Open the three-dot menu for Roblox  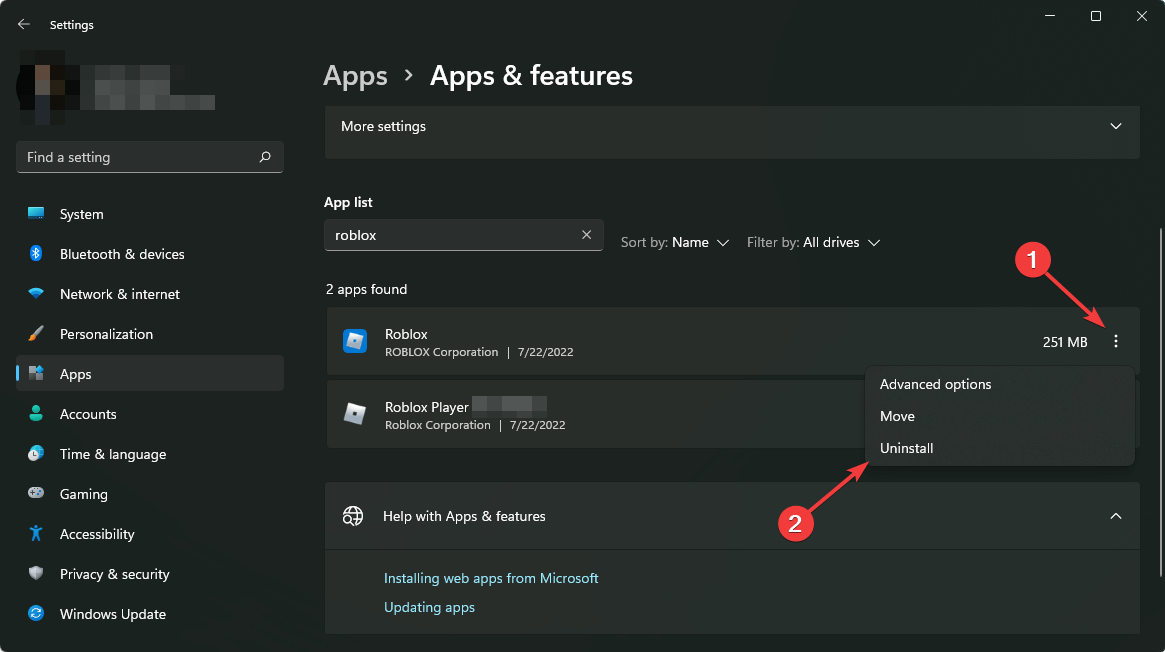[1115, 341]
